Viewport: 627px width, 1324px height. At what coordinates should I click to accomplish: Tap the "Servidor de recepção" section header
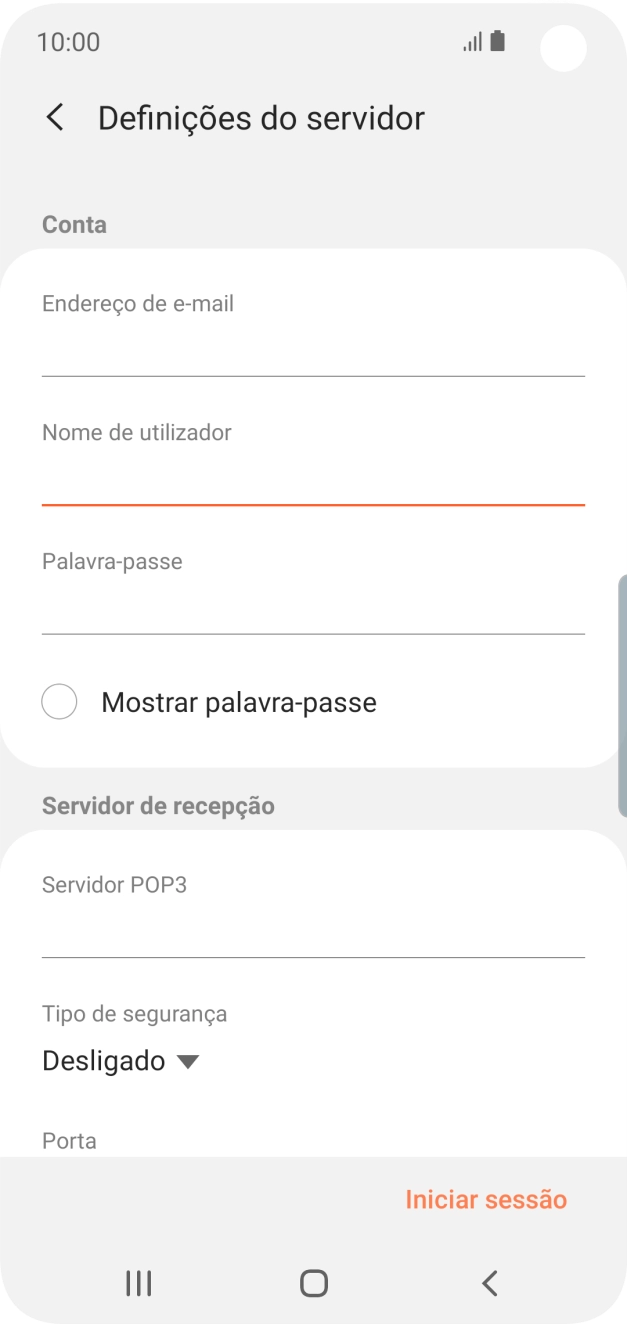point(157,805)
